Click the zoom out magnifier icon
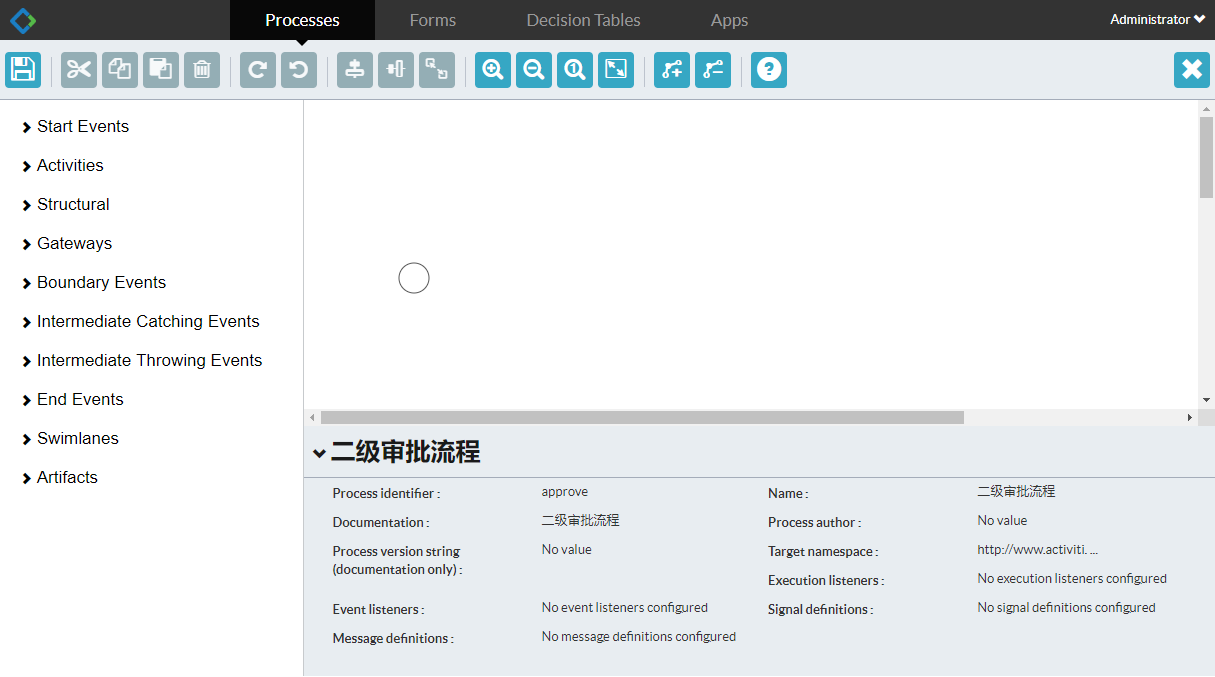Viewport: 1215px width, 677px height. point(534,70)
